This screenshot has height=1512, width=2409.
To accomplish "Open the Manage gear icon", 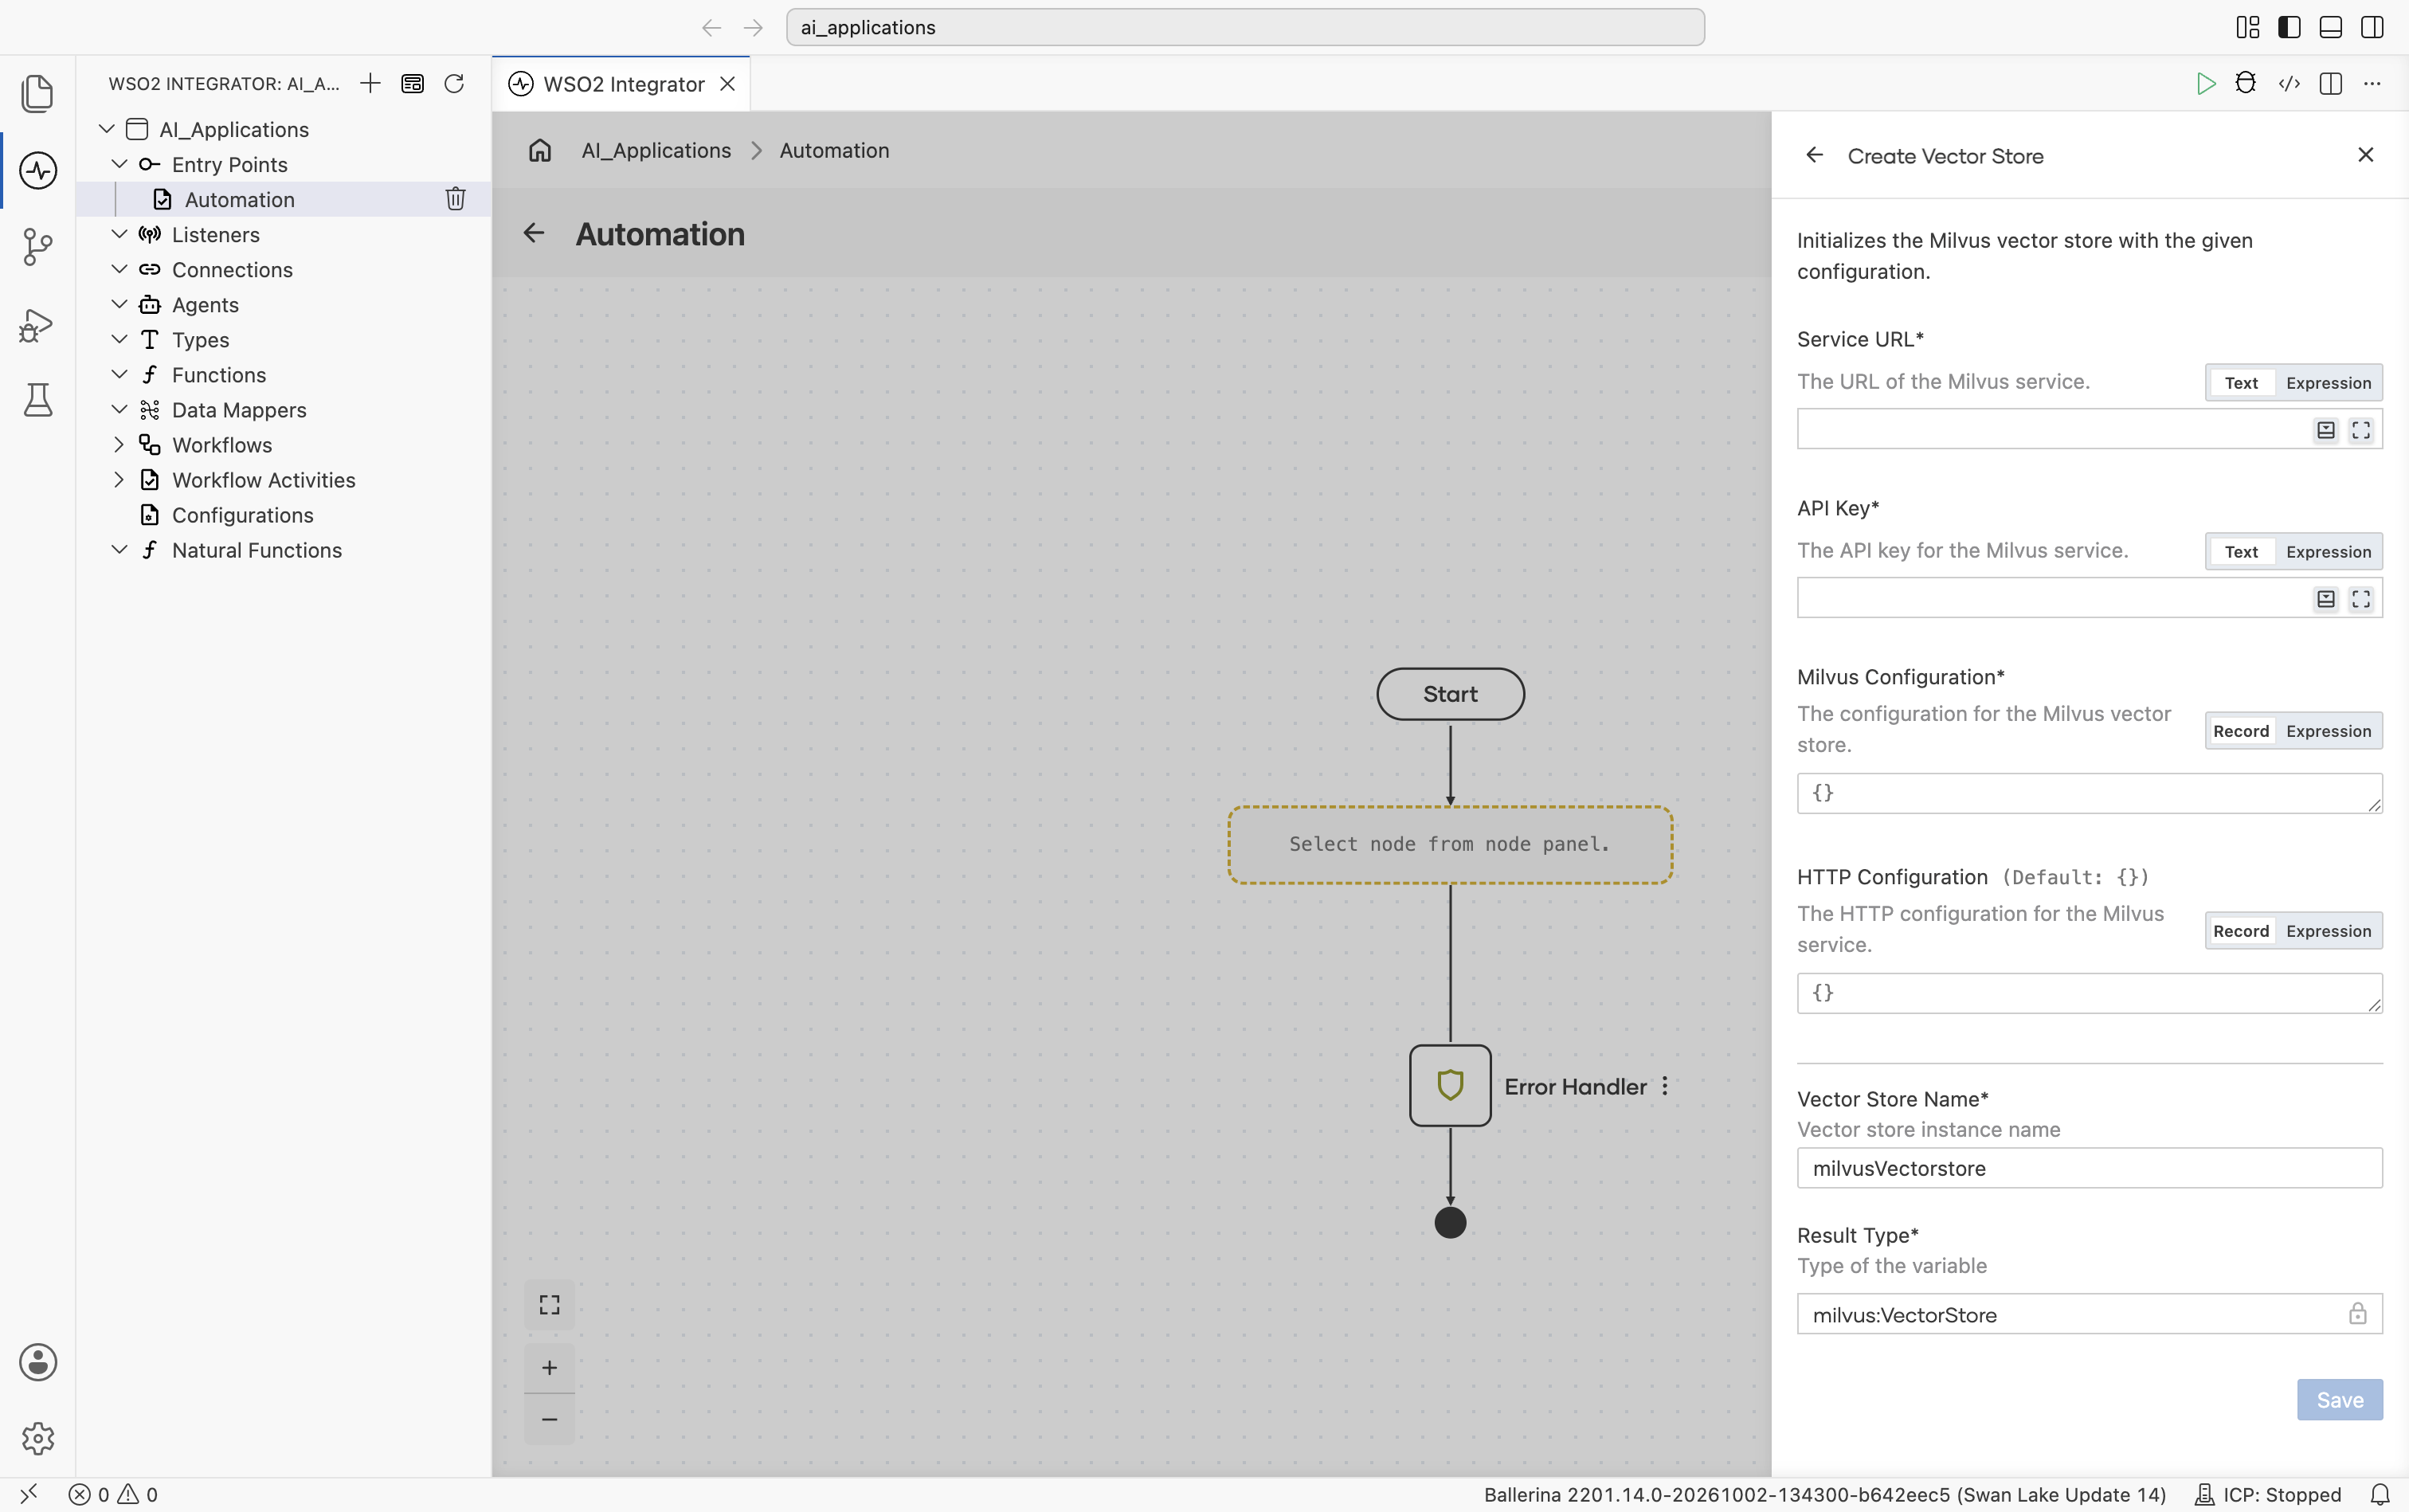I will [x=37, y=1438].
